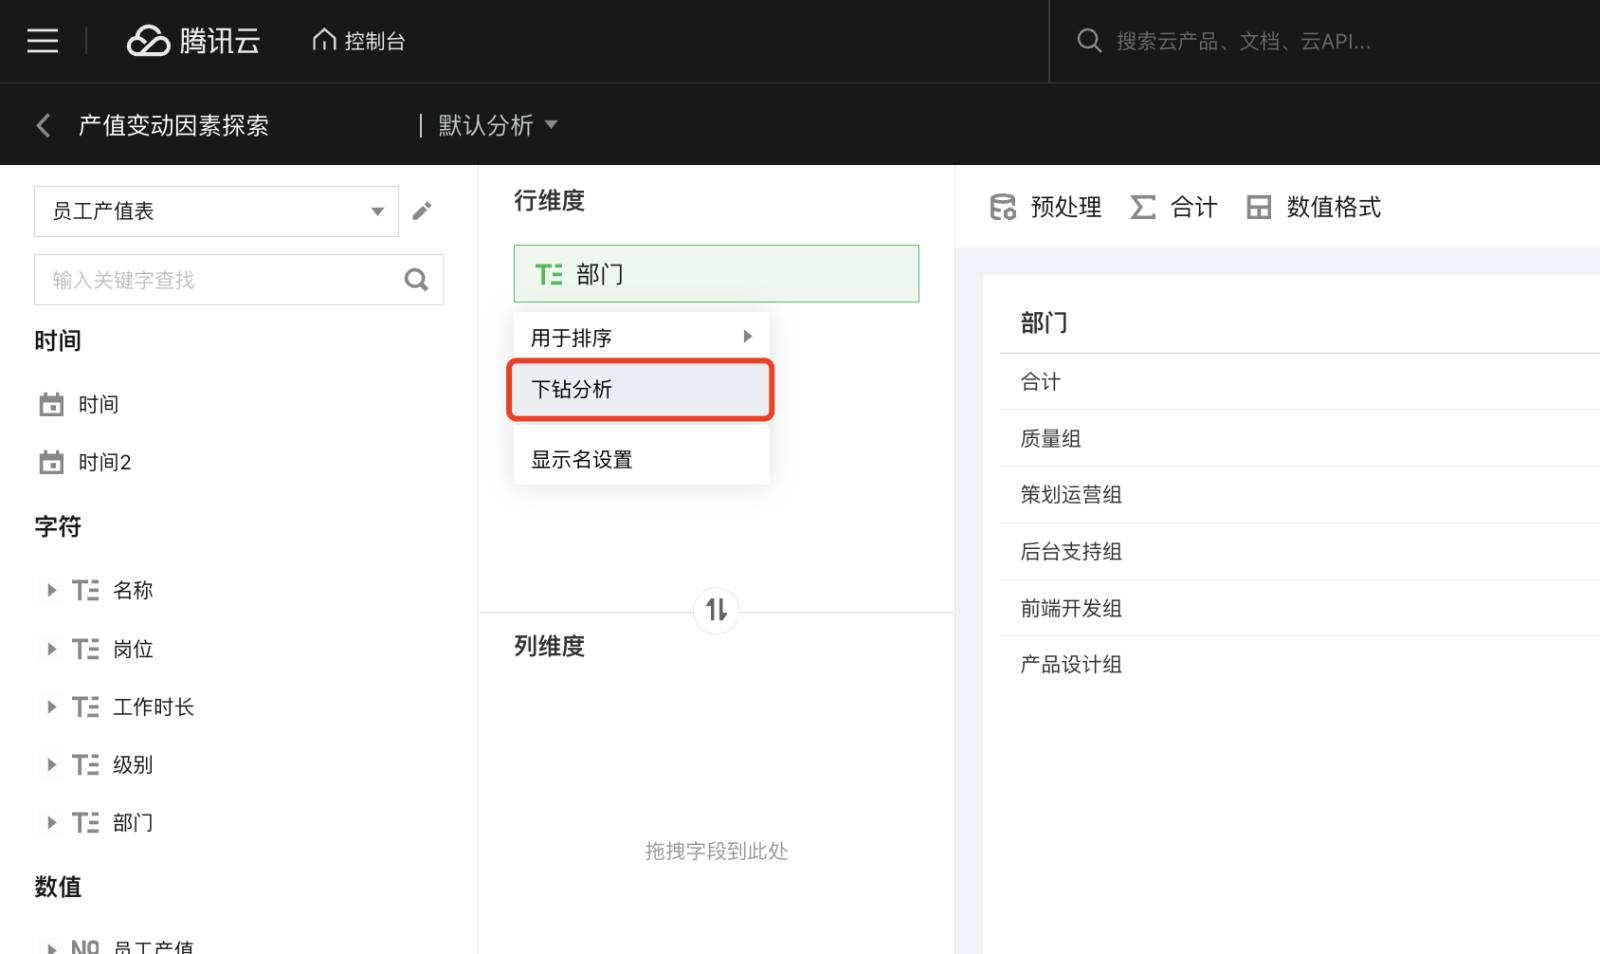
Task: Choose 显示名设置 in the menu
Action: [640, 459]
